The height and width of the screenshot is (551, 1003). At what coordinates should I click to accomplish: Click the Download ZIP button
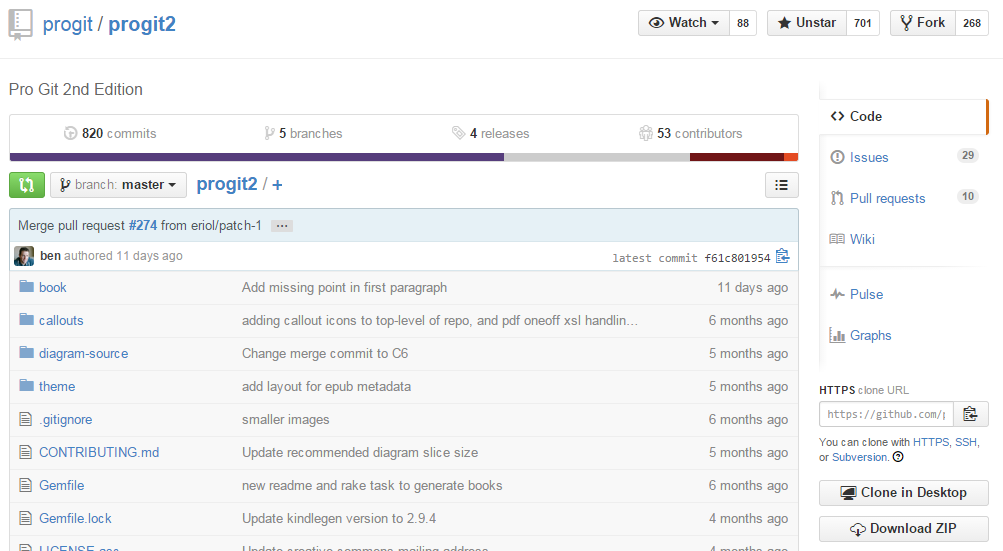903,529
